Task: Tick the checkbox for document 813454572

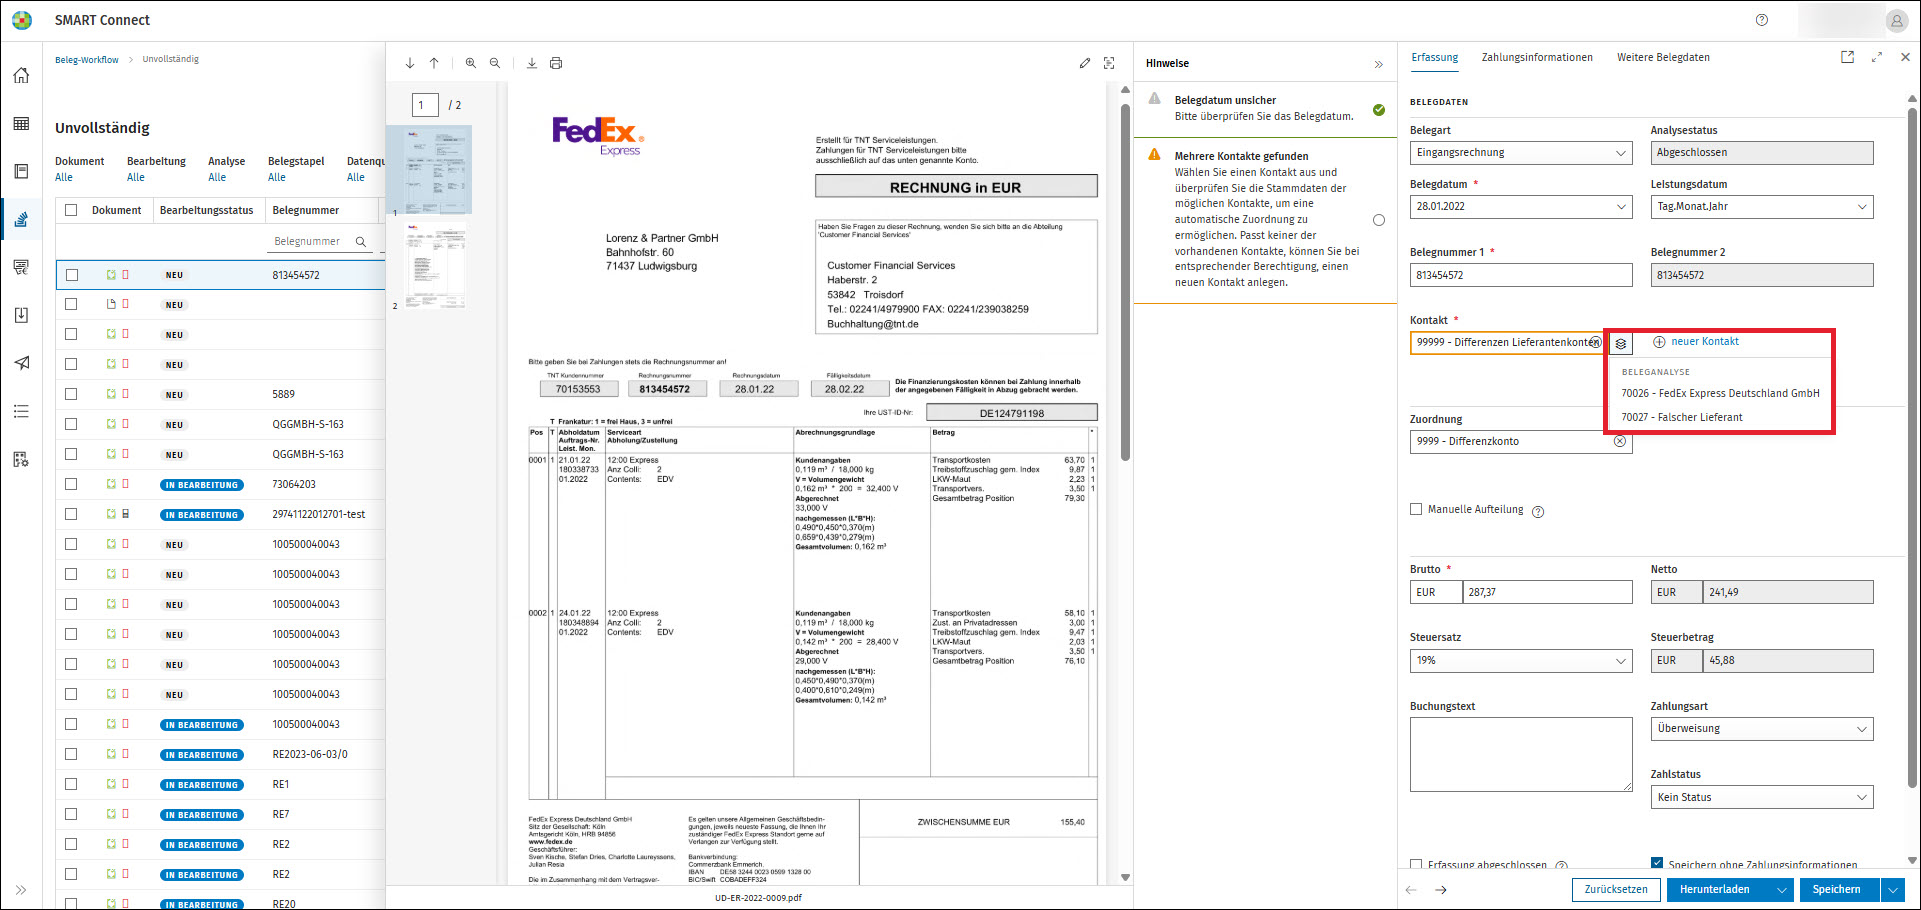Action: [x=71, y=275]
